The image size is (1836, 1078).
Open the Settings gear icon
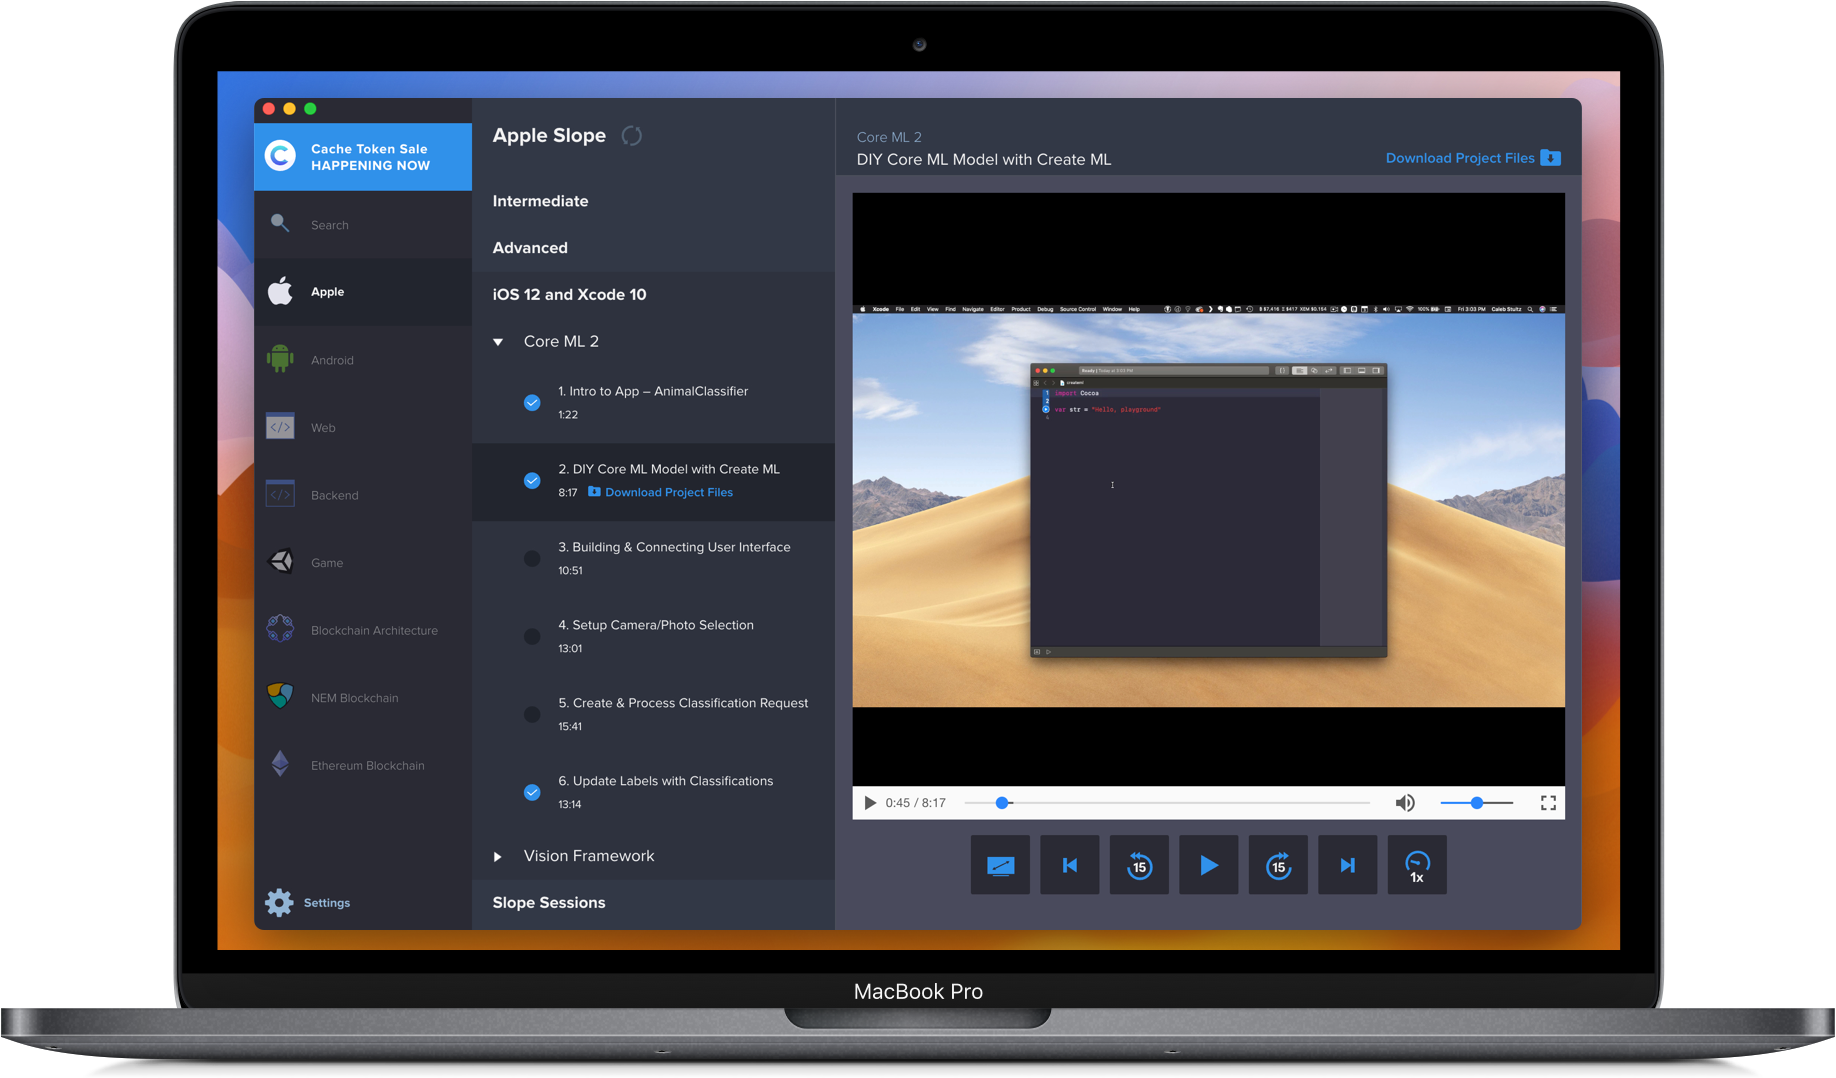[x=279, y=902]
